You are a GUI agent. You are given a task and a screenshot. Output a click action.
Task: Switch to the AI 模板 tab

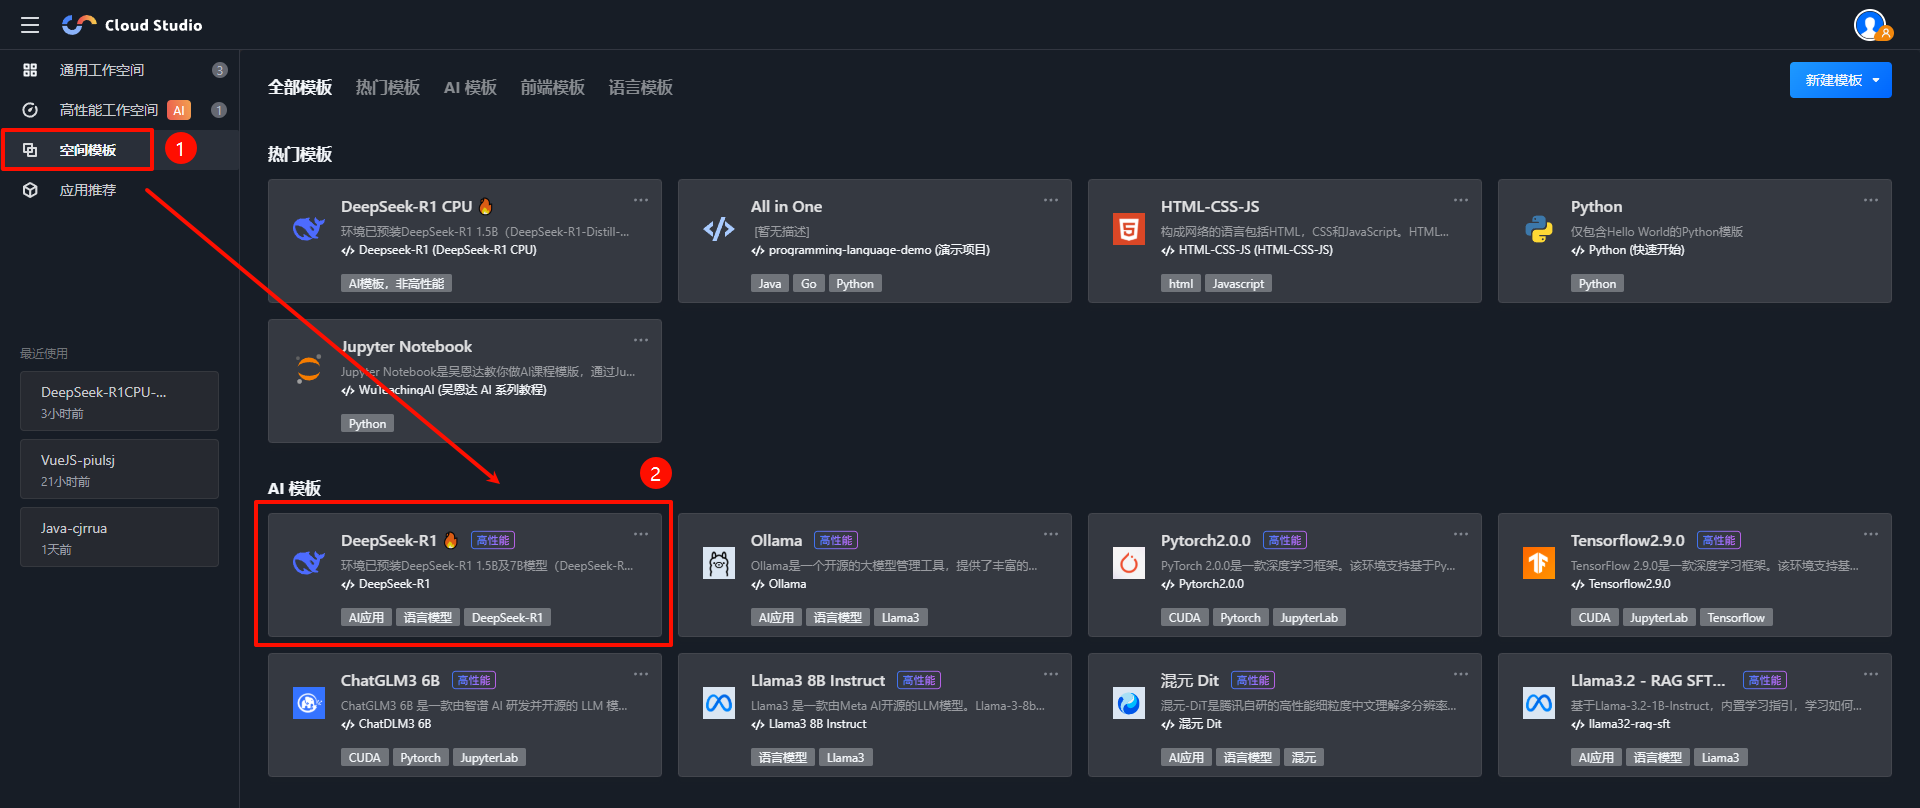pos(470,88)
